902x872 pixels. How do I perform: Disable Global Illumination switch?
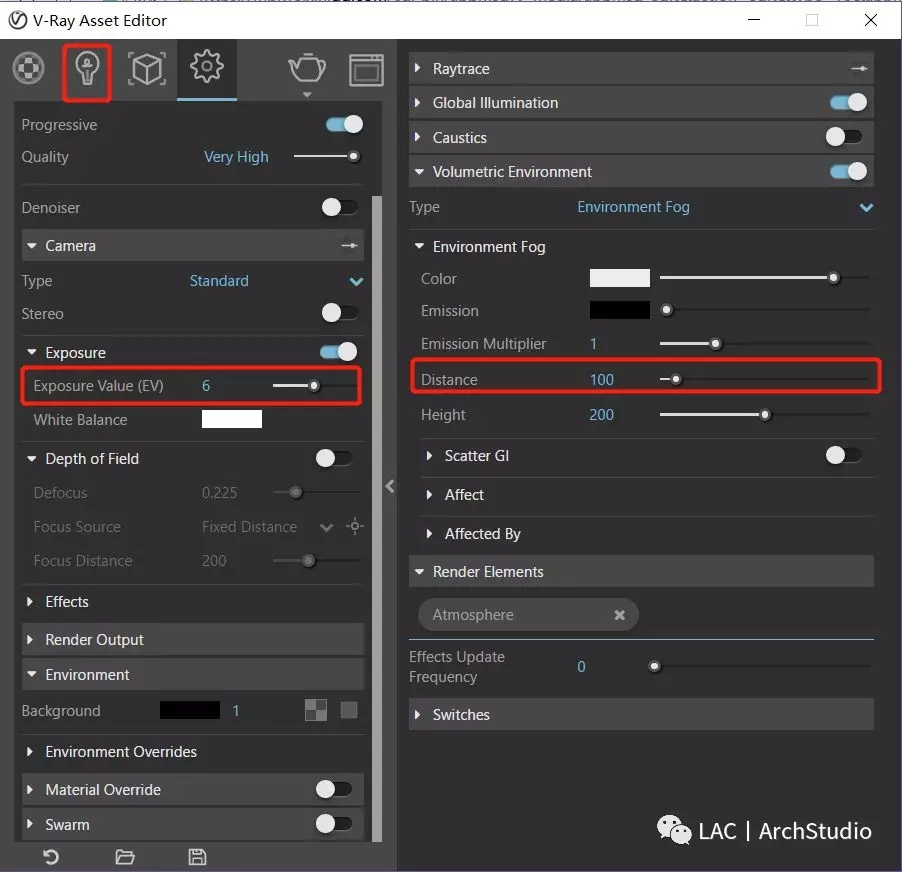point(848,102)
